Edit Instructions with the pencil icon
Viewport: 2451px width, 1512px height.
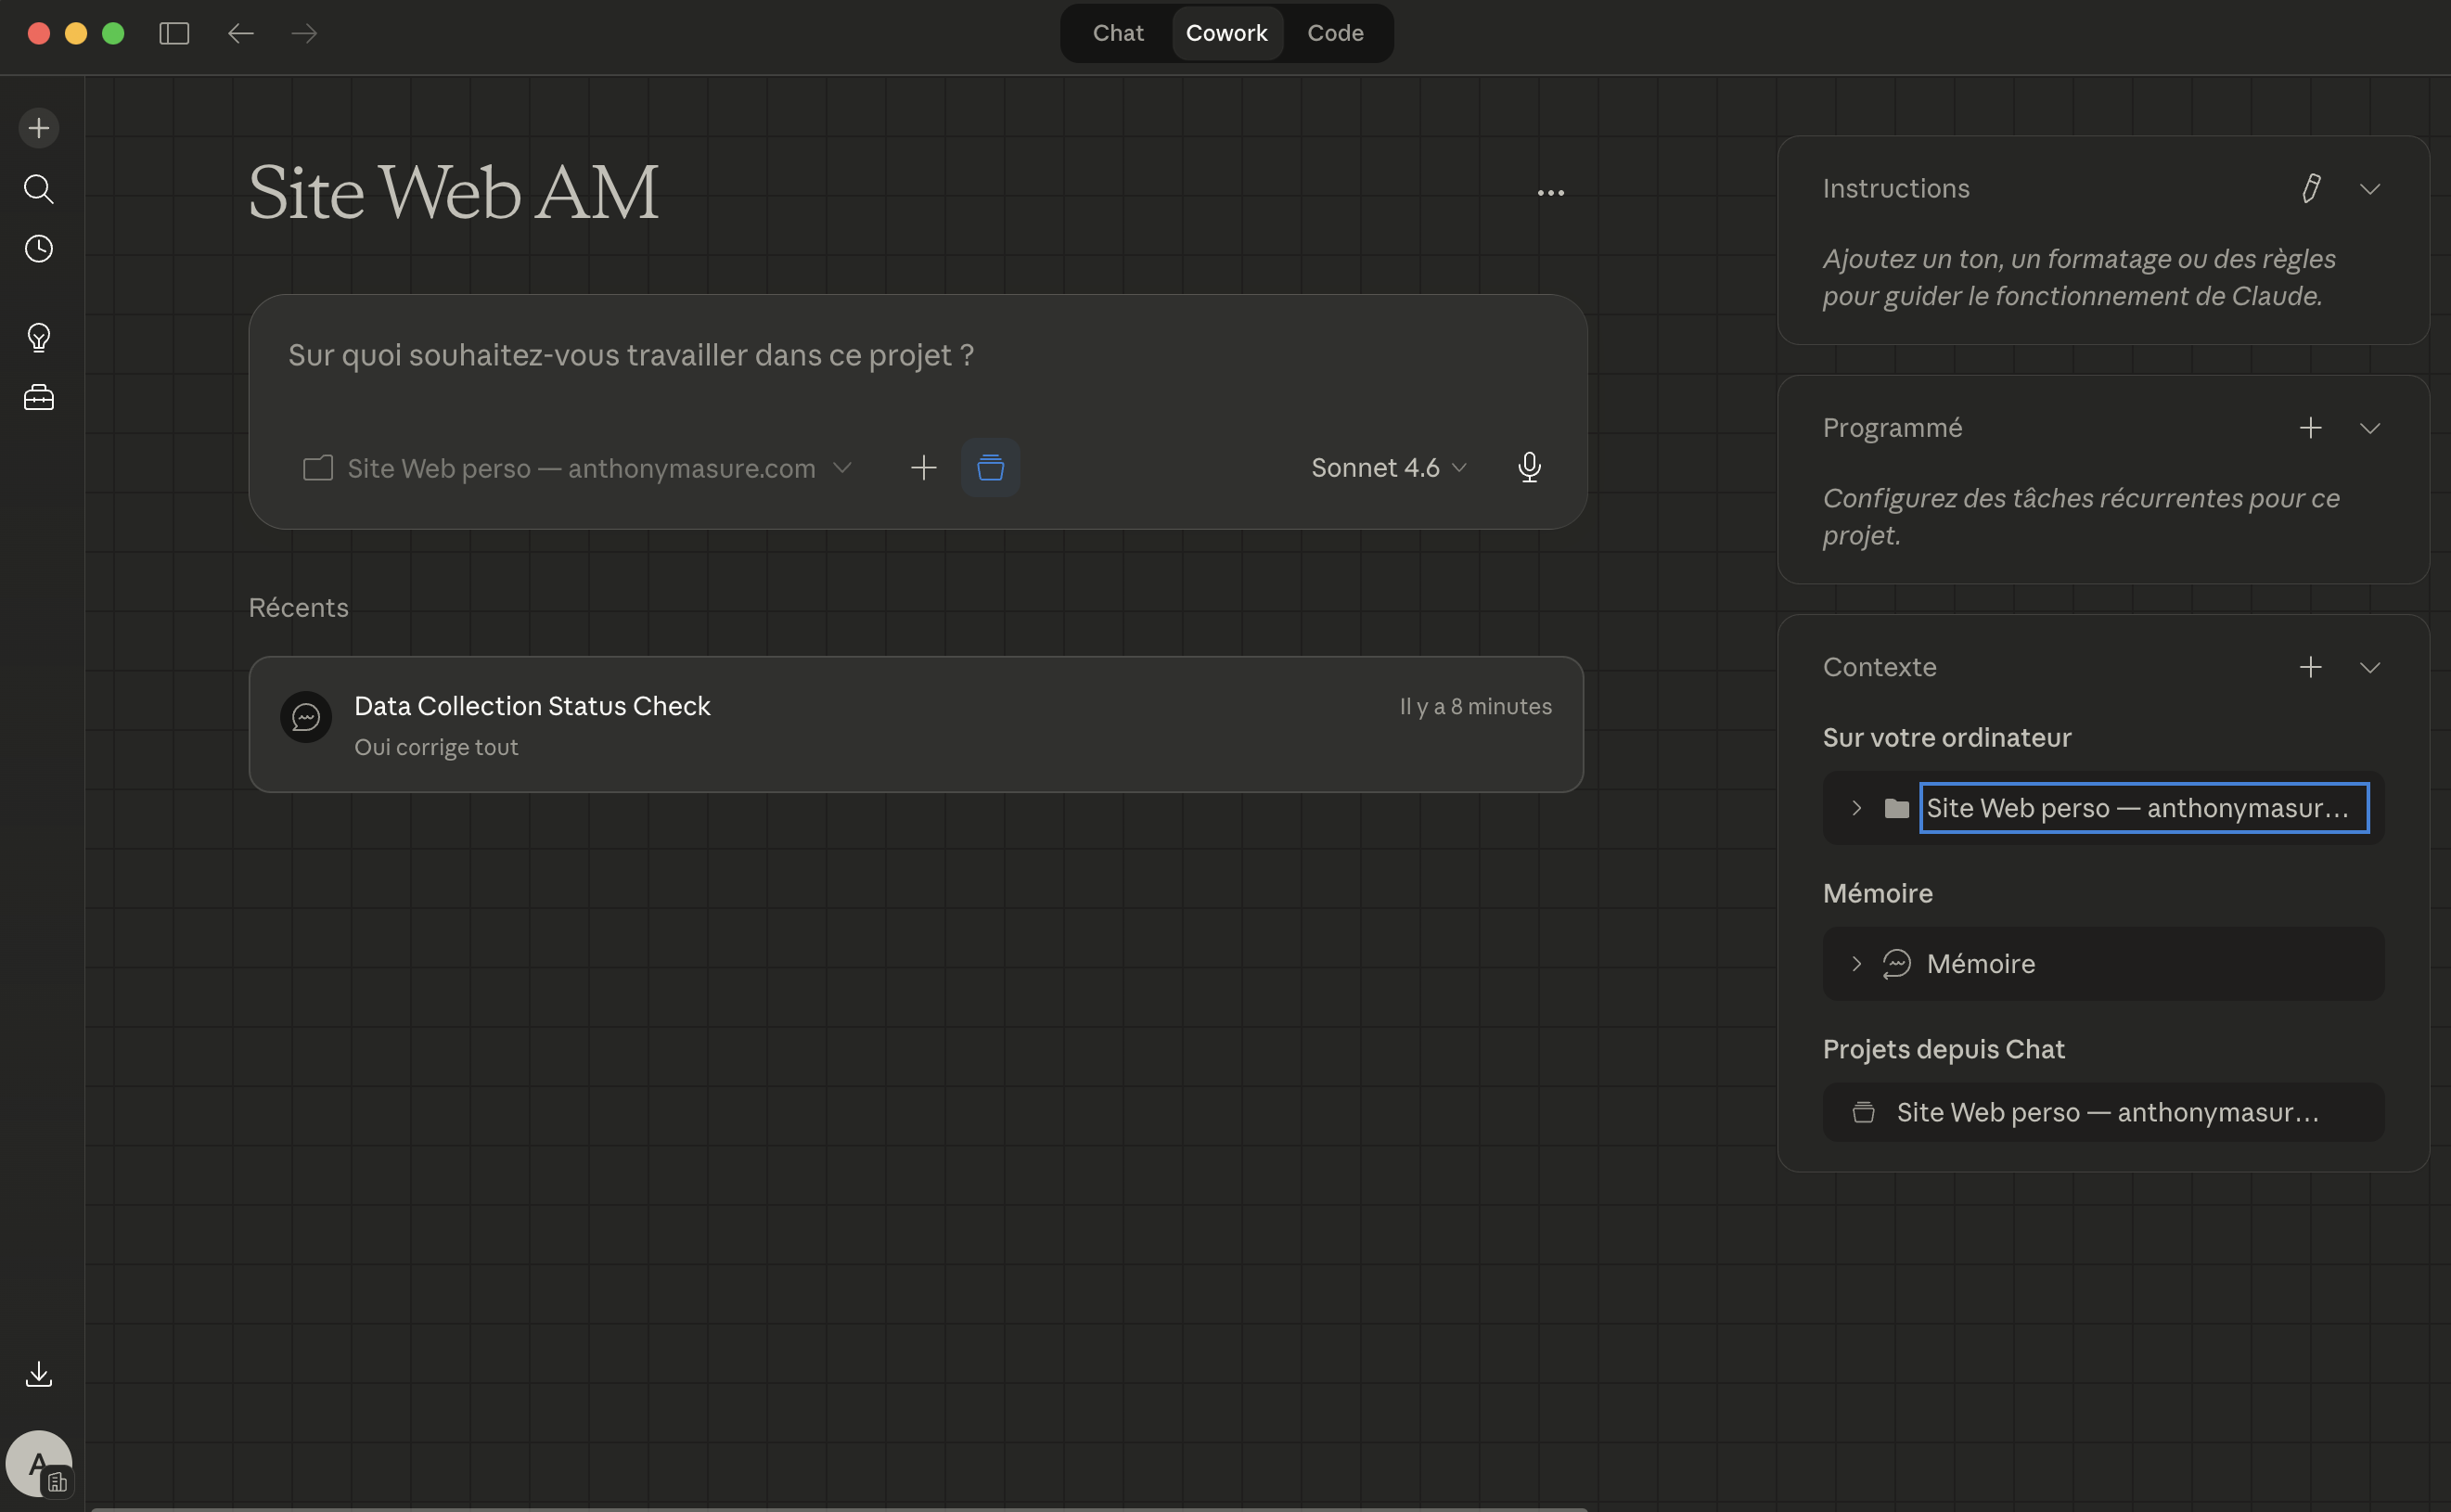pos(2310,188)
